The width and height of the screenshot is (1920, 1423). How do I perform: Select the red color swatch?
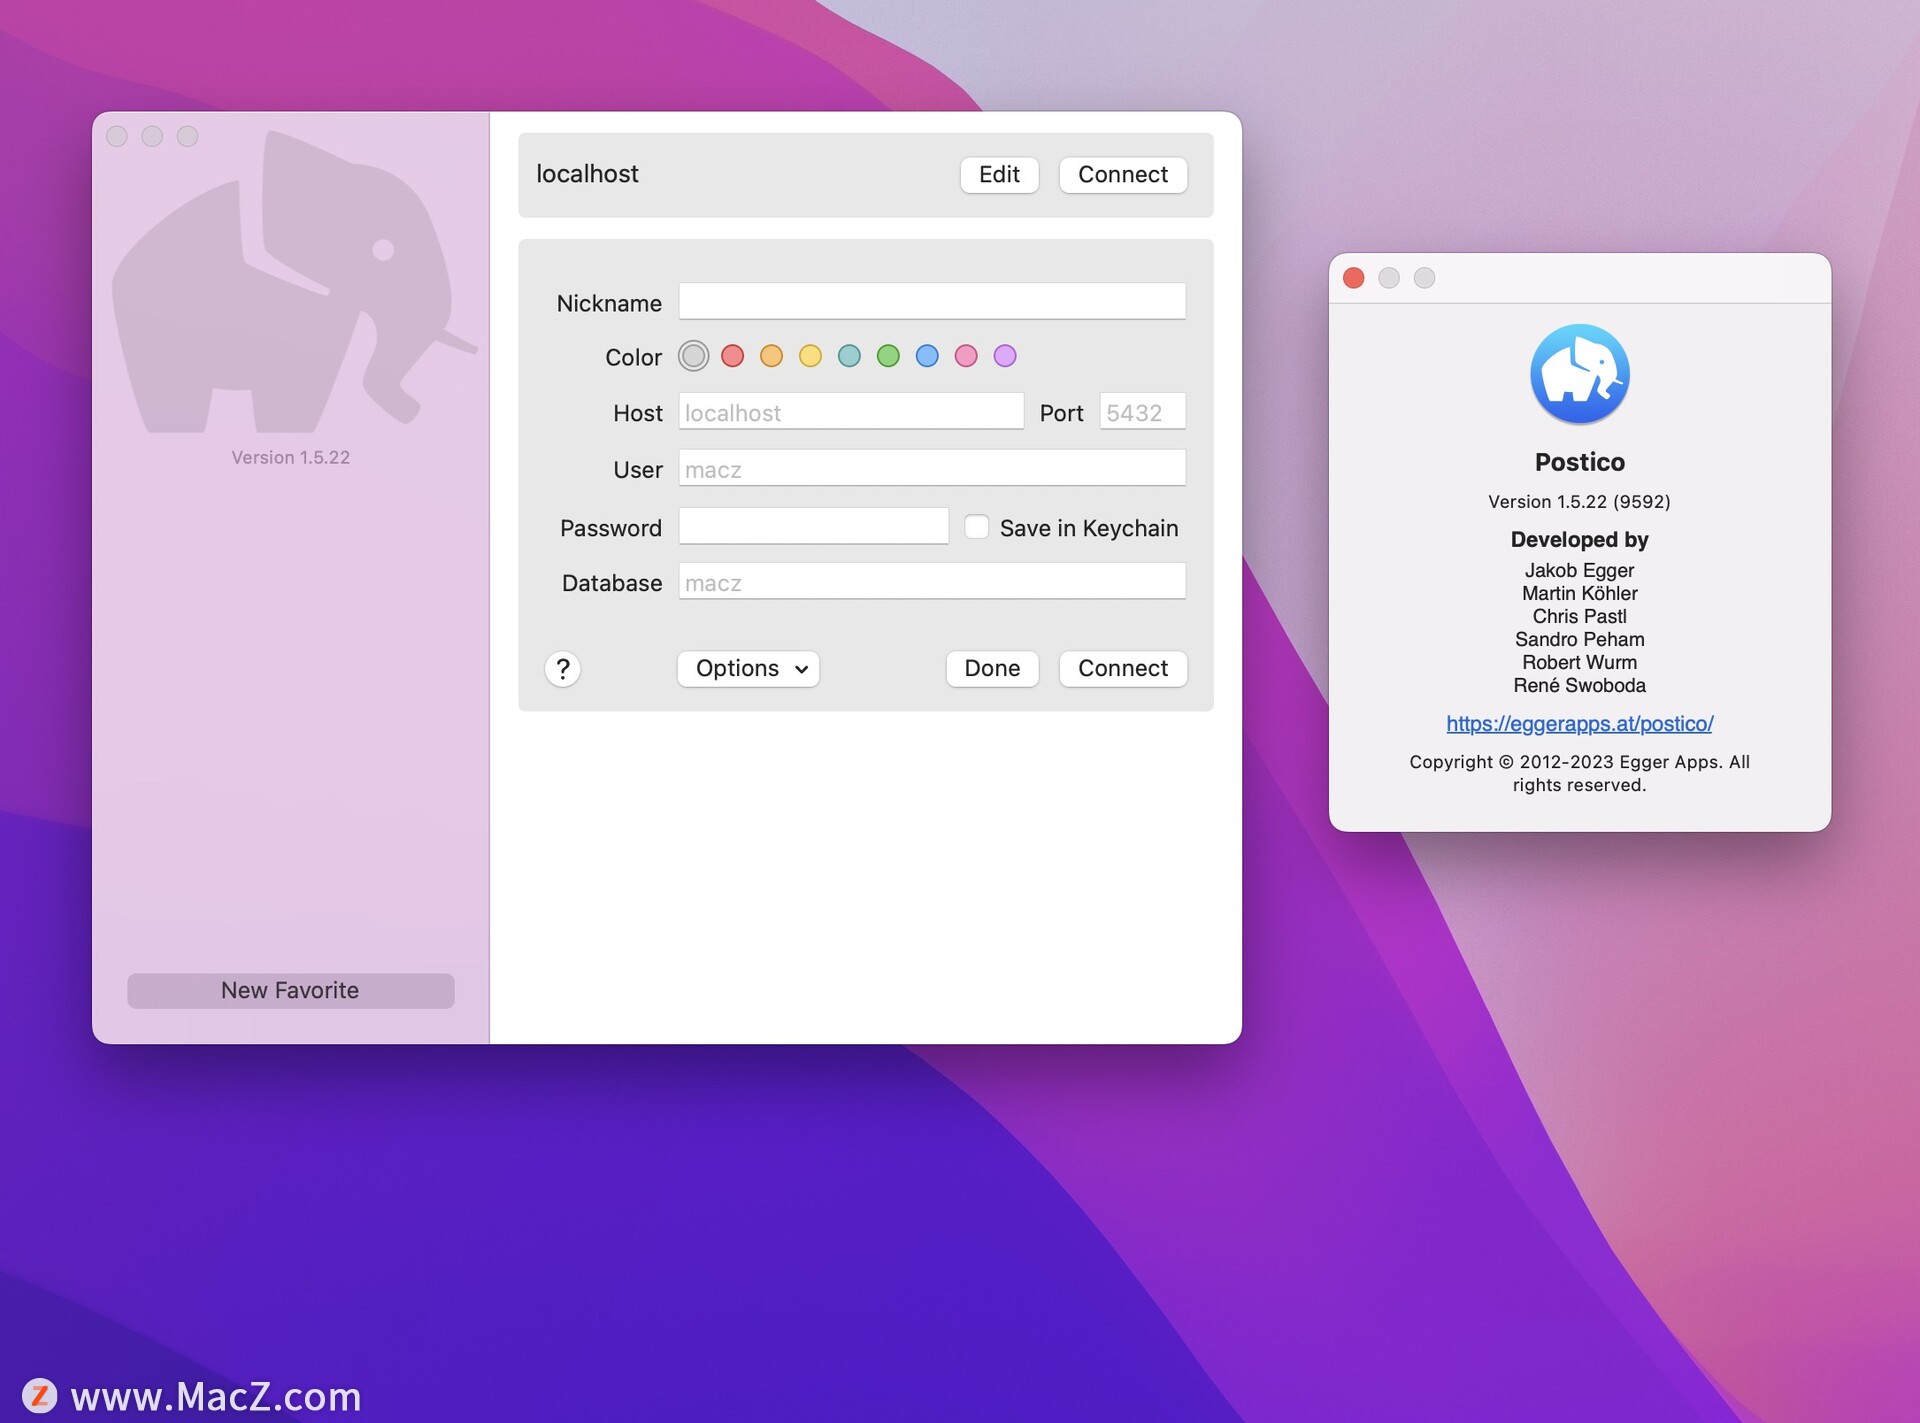(x=732, y=356)
